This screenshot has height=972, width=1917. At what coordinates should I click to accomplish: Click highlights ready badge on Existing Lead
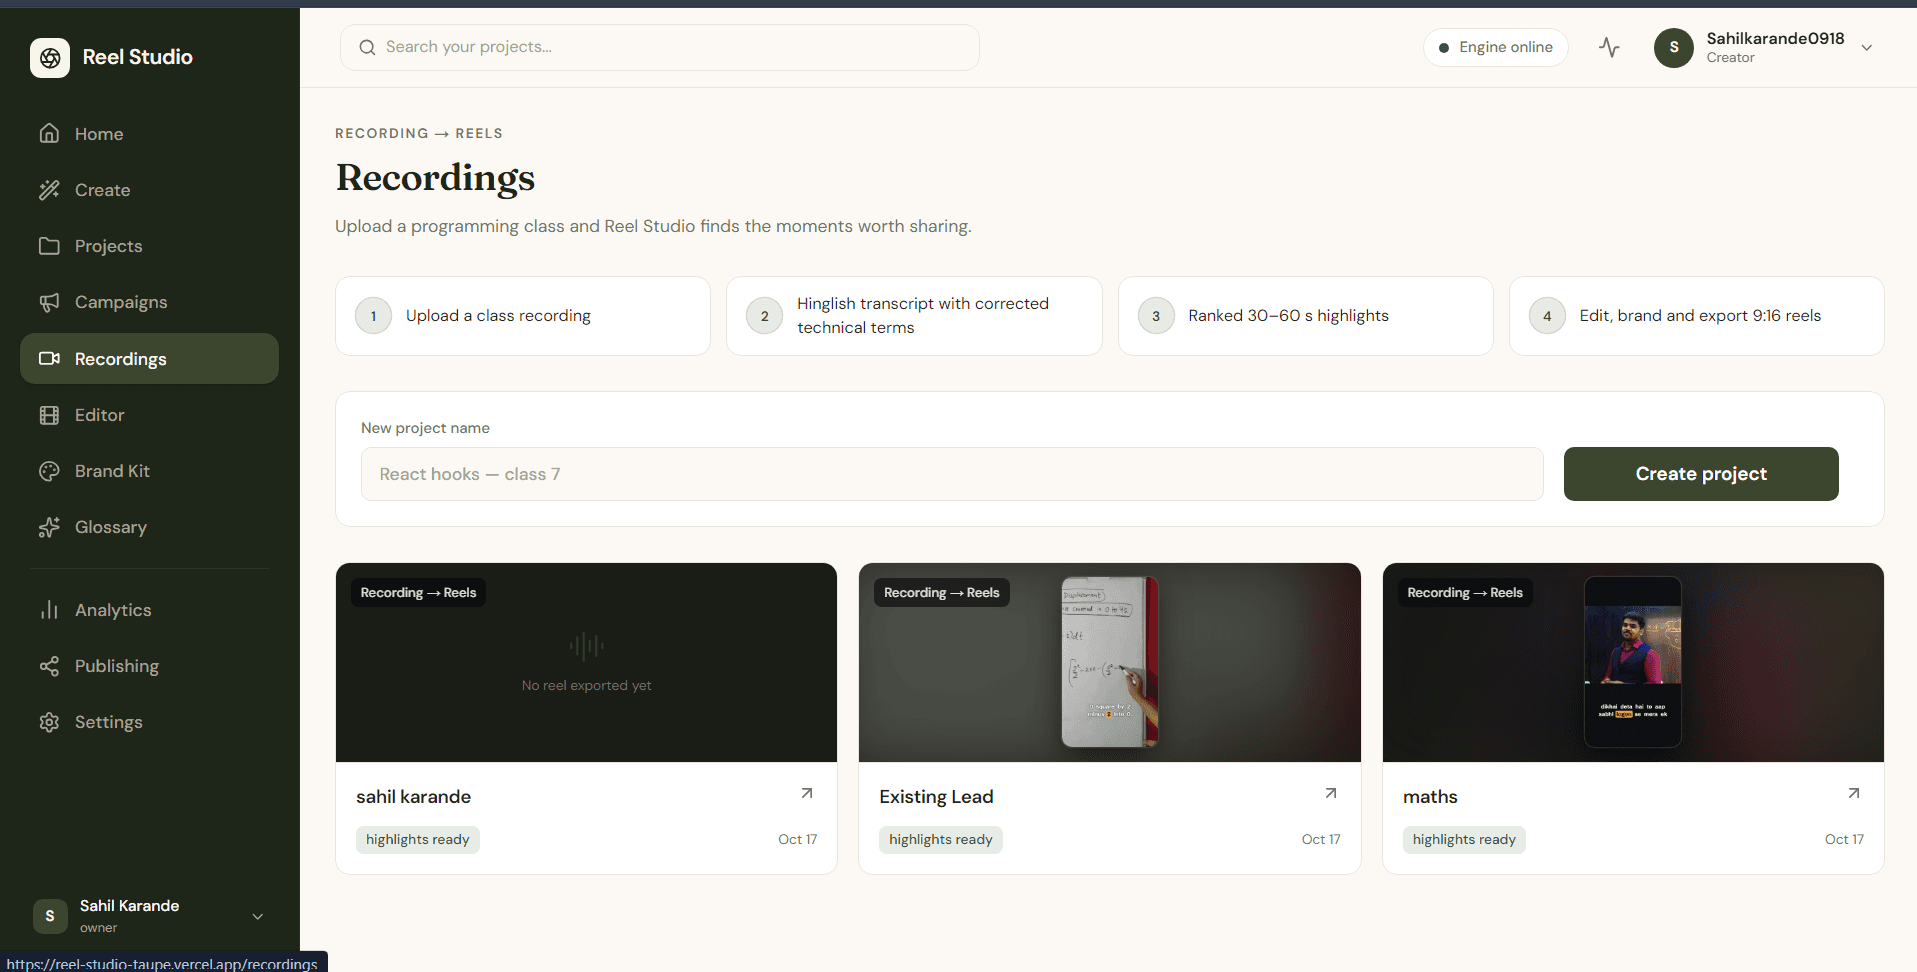[941, 840]
